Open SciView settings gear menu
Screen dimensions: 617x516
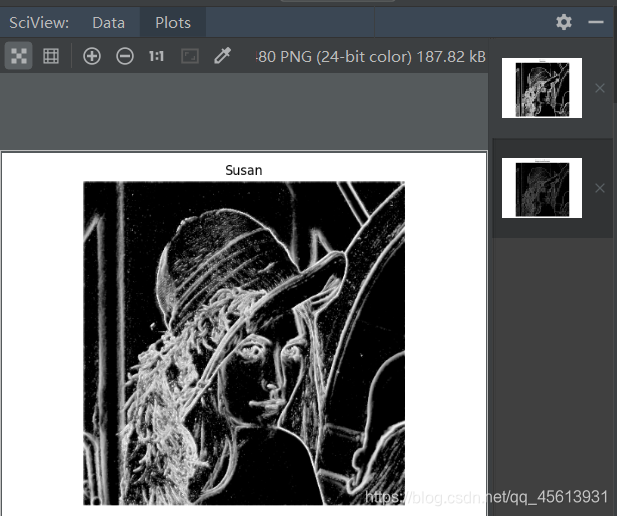[564, 22]
